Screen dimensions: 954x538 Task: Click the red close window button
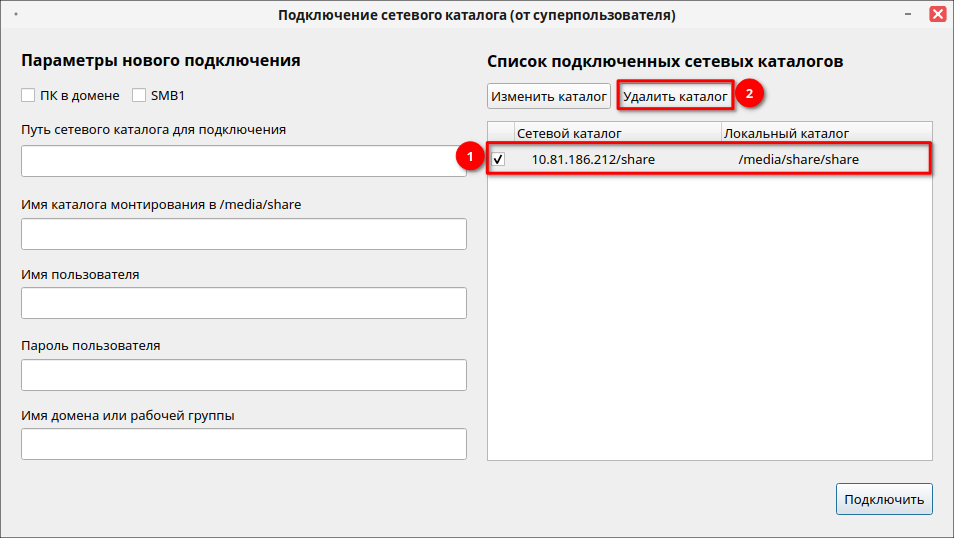937,15
